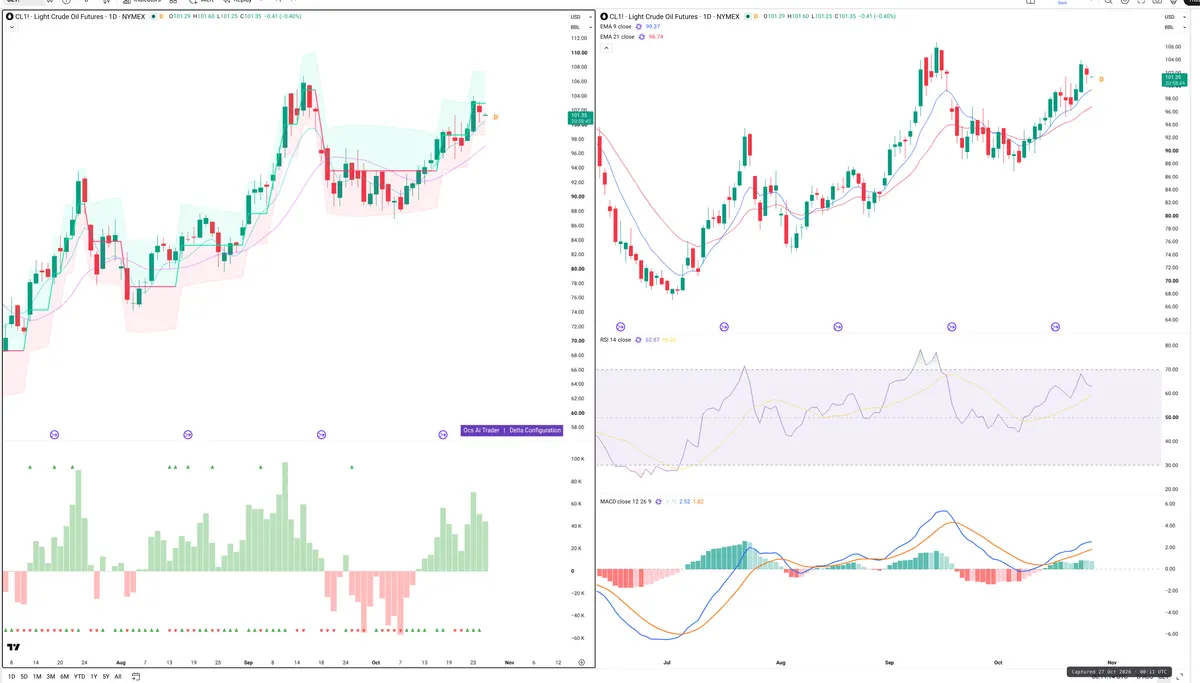Select the YTD time range
The width and height of the screenshot is (1200, 683).
click(79, 677)
